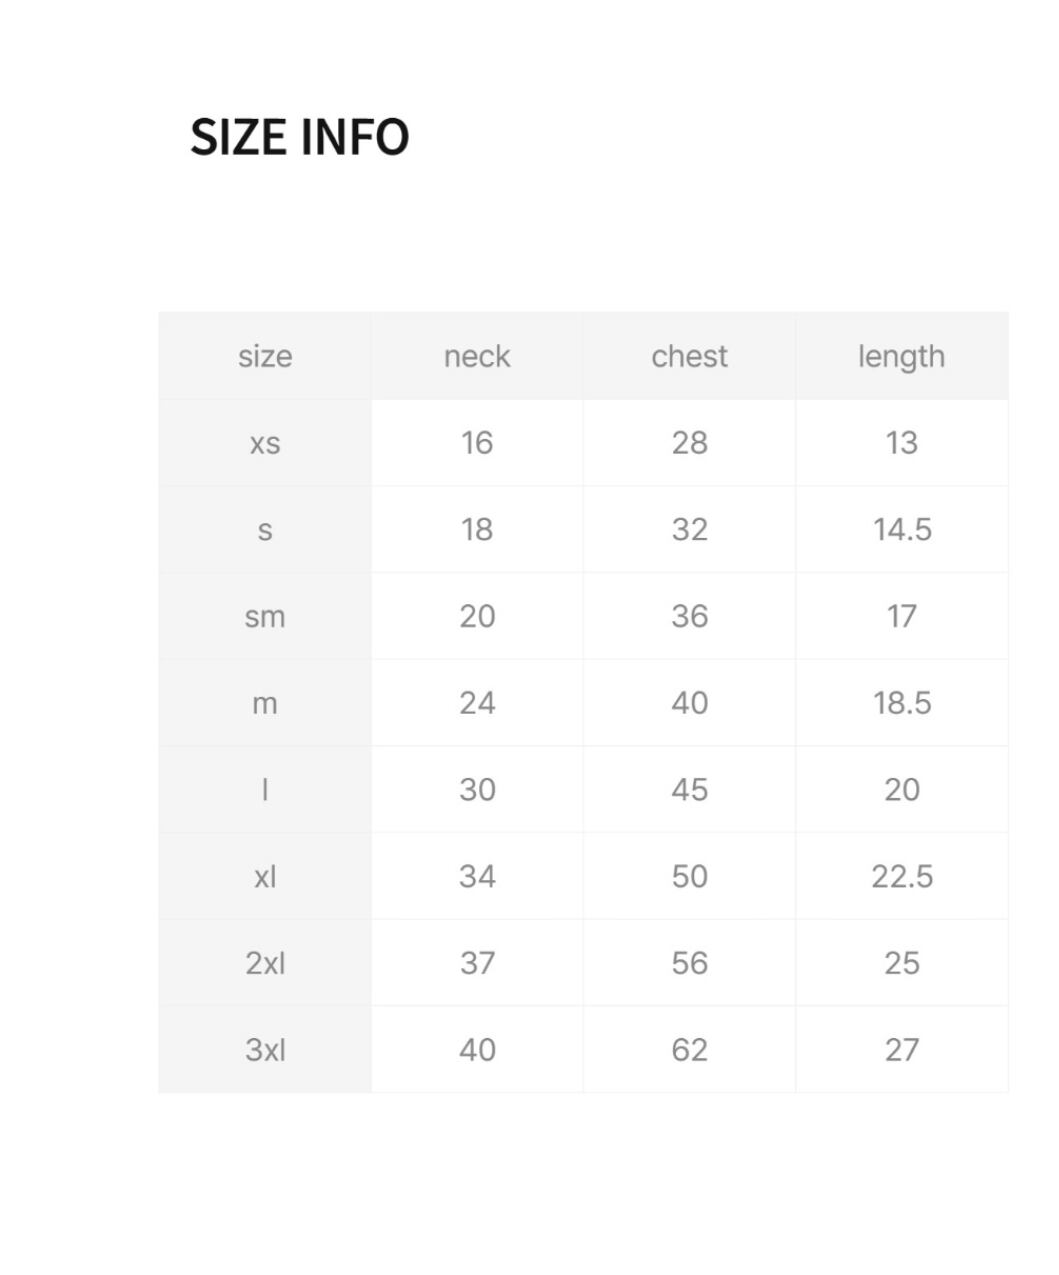Select the sm size row label

[x=265, y=617]
